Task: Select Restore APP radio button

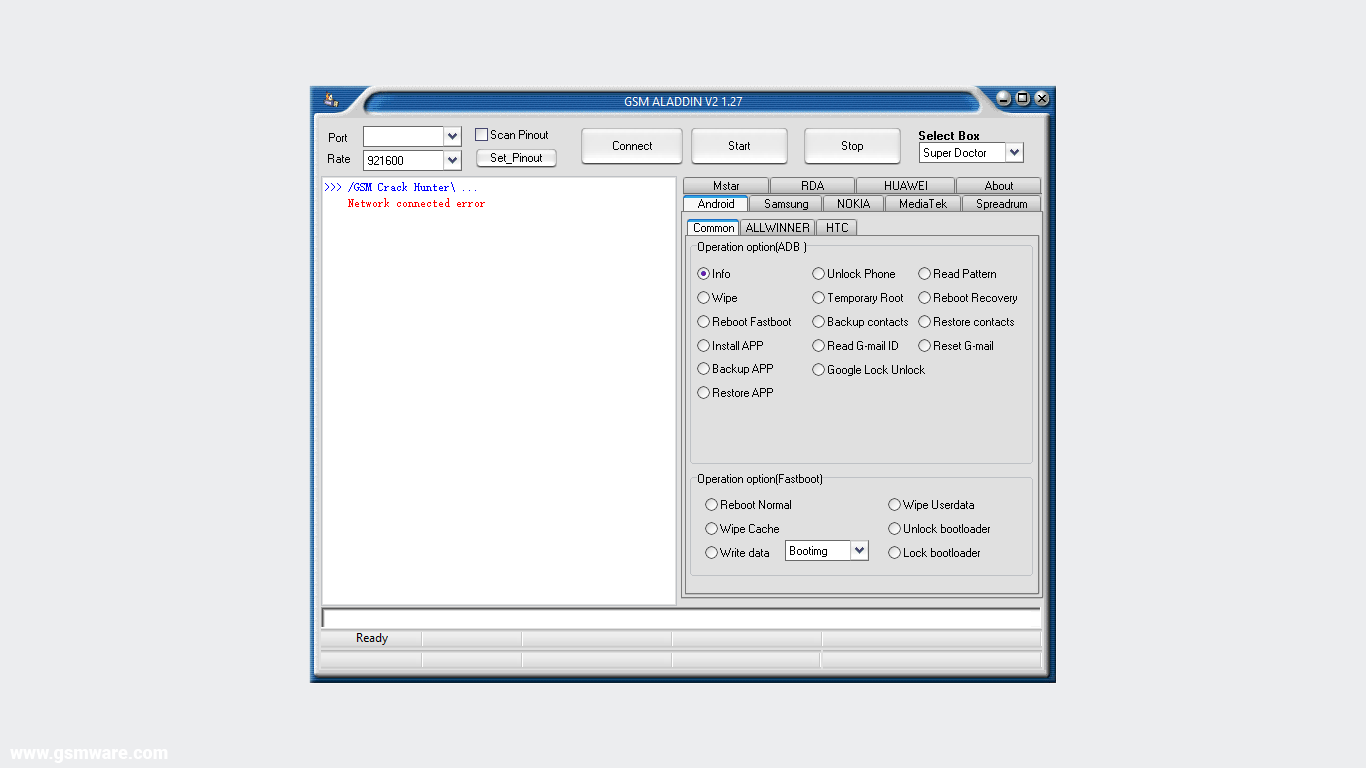Action: pos(703,392)
